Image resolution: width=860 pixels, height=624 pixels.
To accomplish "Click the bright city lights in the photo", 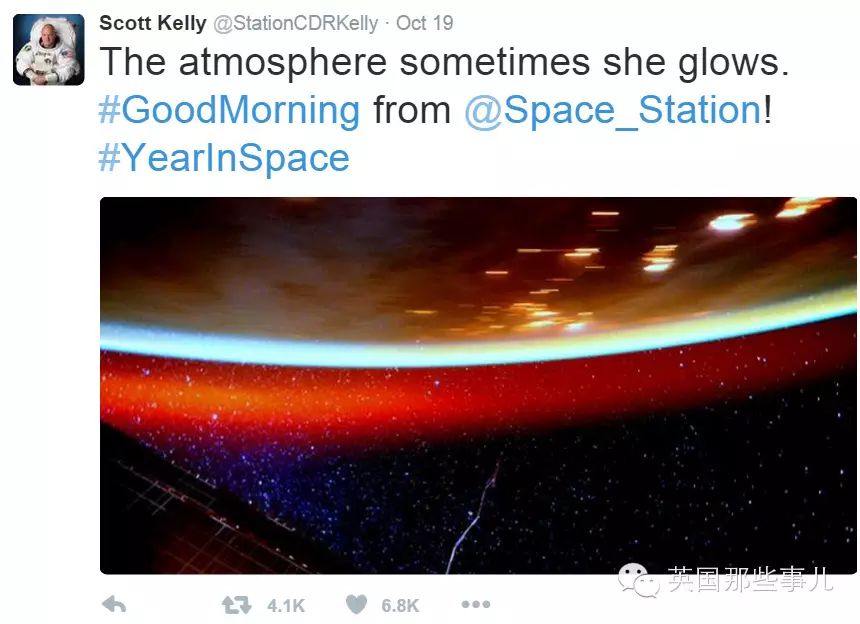I will (x=729, y=222).
